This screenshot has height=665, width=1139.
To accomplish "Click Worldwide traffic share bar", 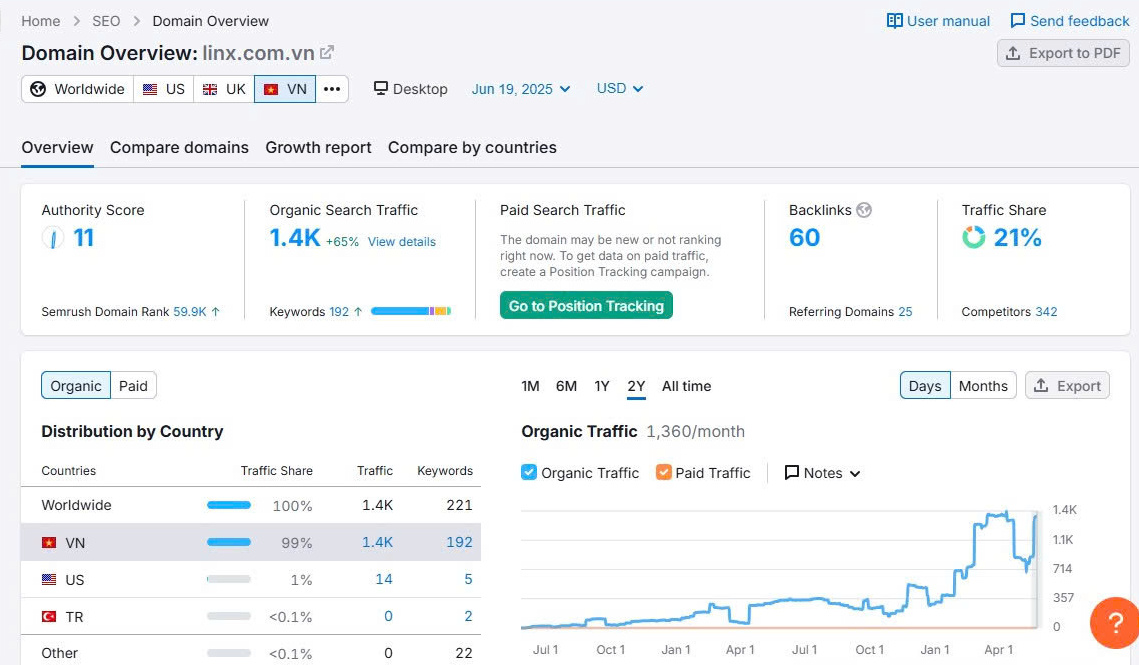I will 229,505.
